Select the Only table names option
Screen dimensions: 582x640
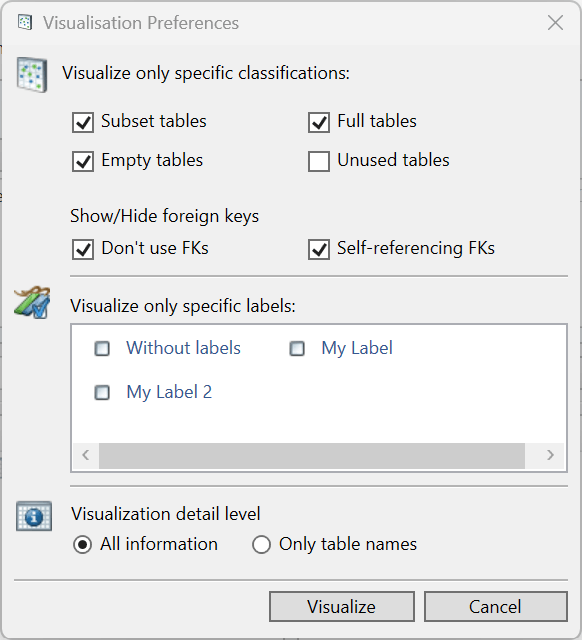[x=261, y=544]
